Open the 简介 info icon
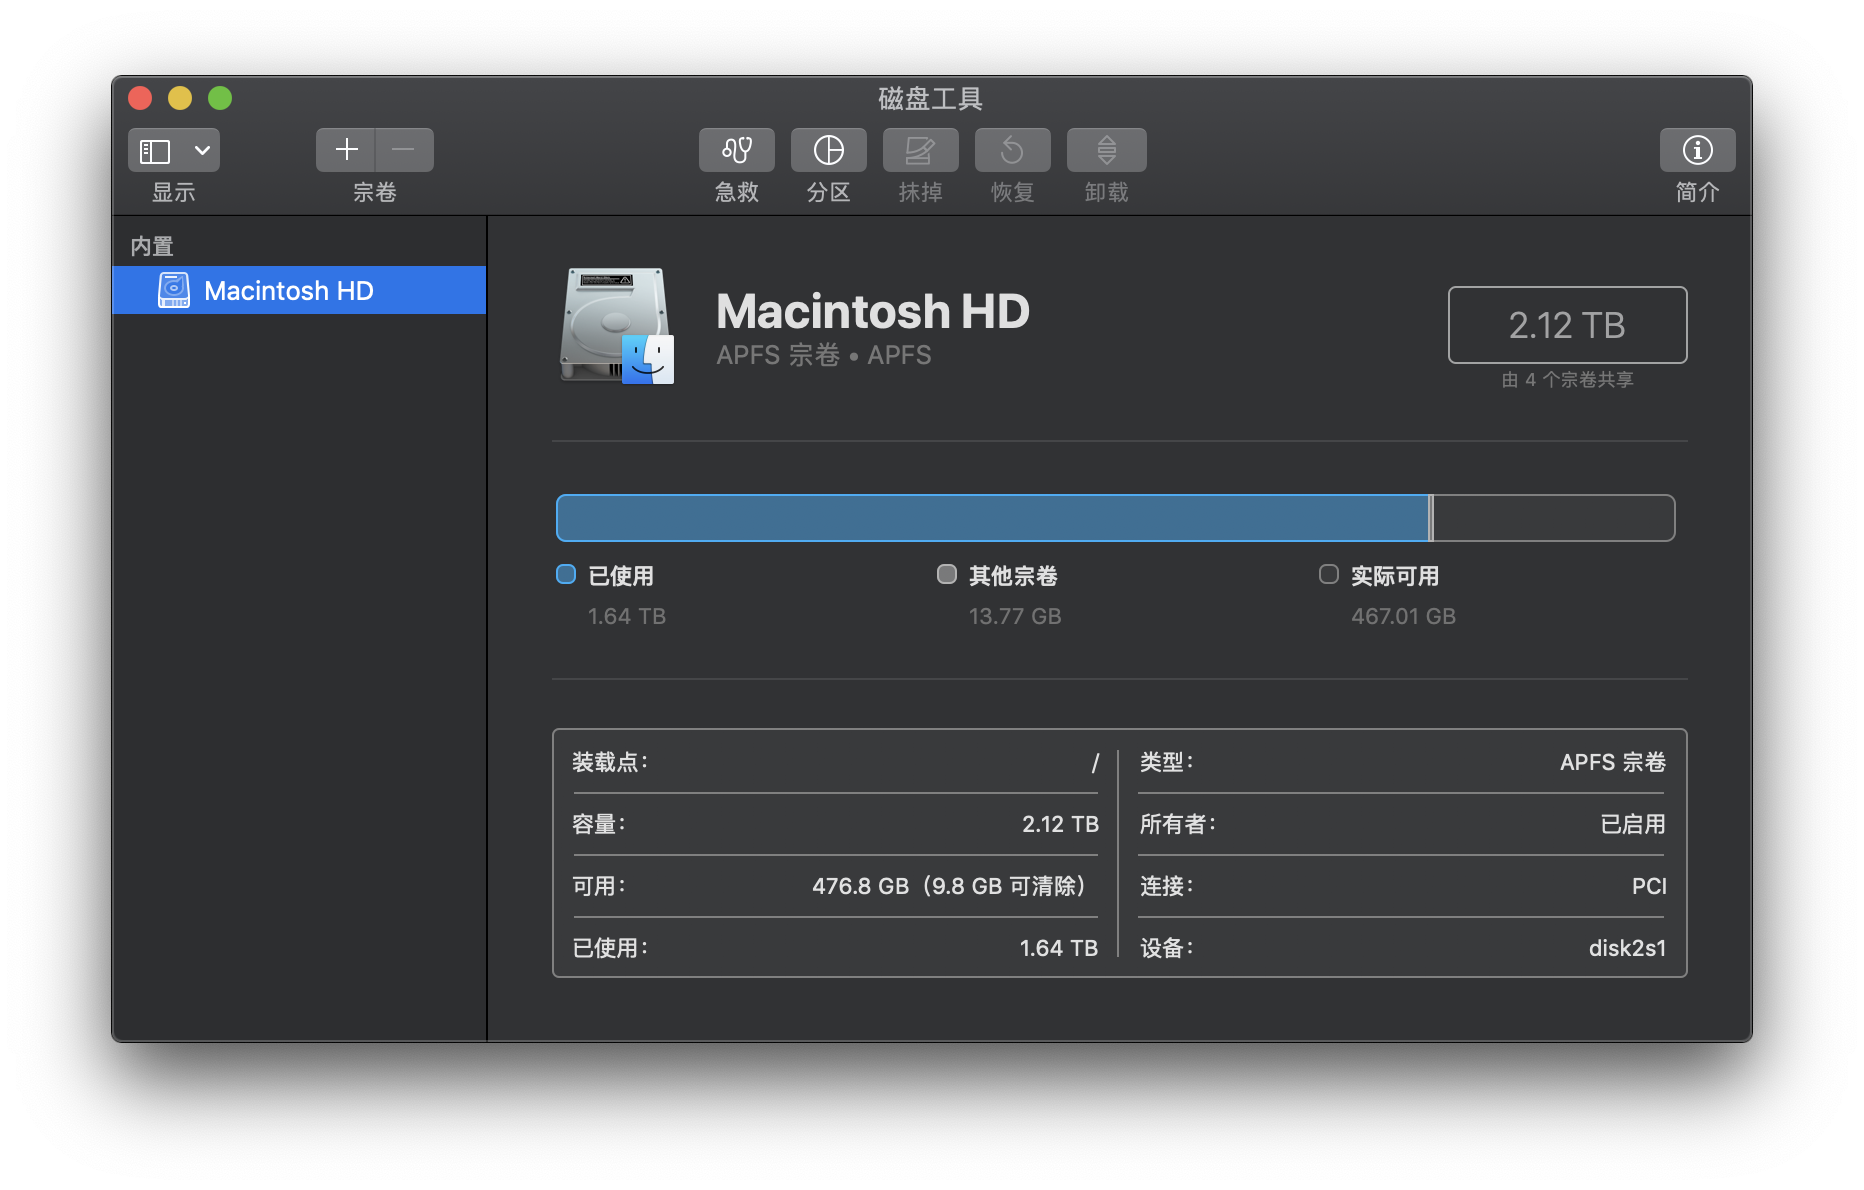 tap(1698, 150)
